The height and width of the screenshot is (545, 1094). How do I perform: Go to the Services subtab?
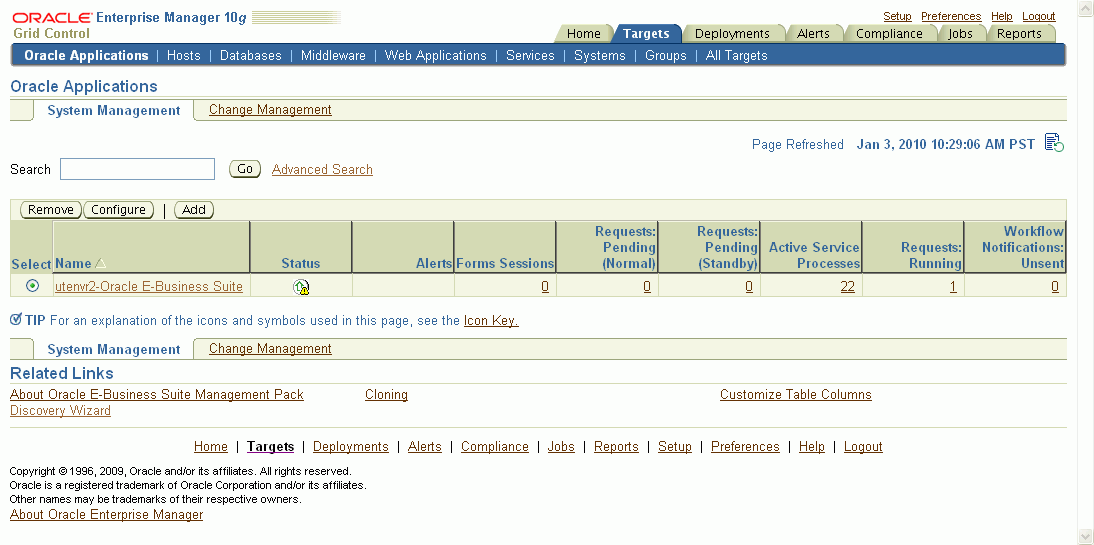[530, 55]
